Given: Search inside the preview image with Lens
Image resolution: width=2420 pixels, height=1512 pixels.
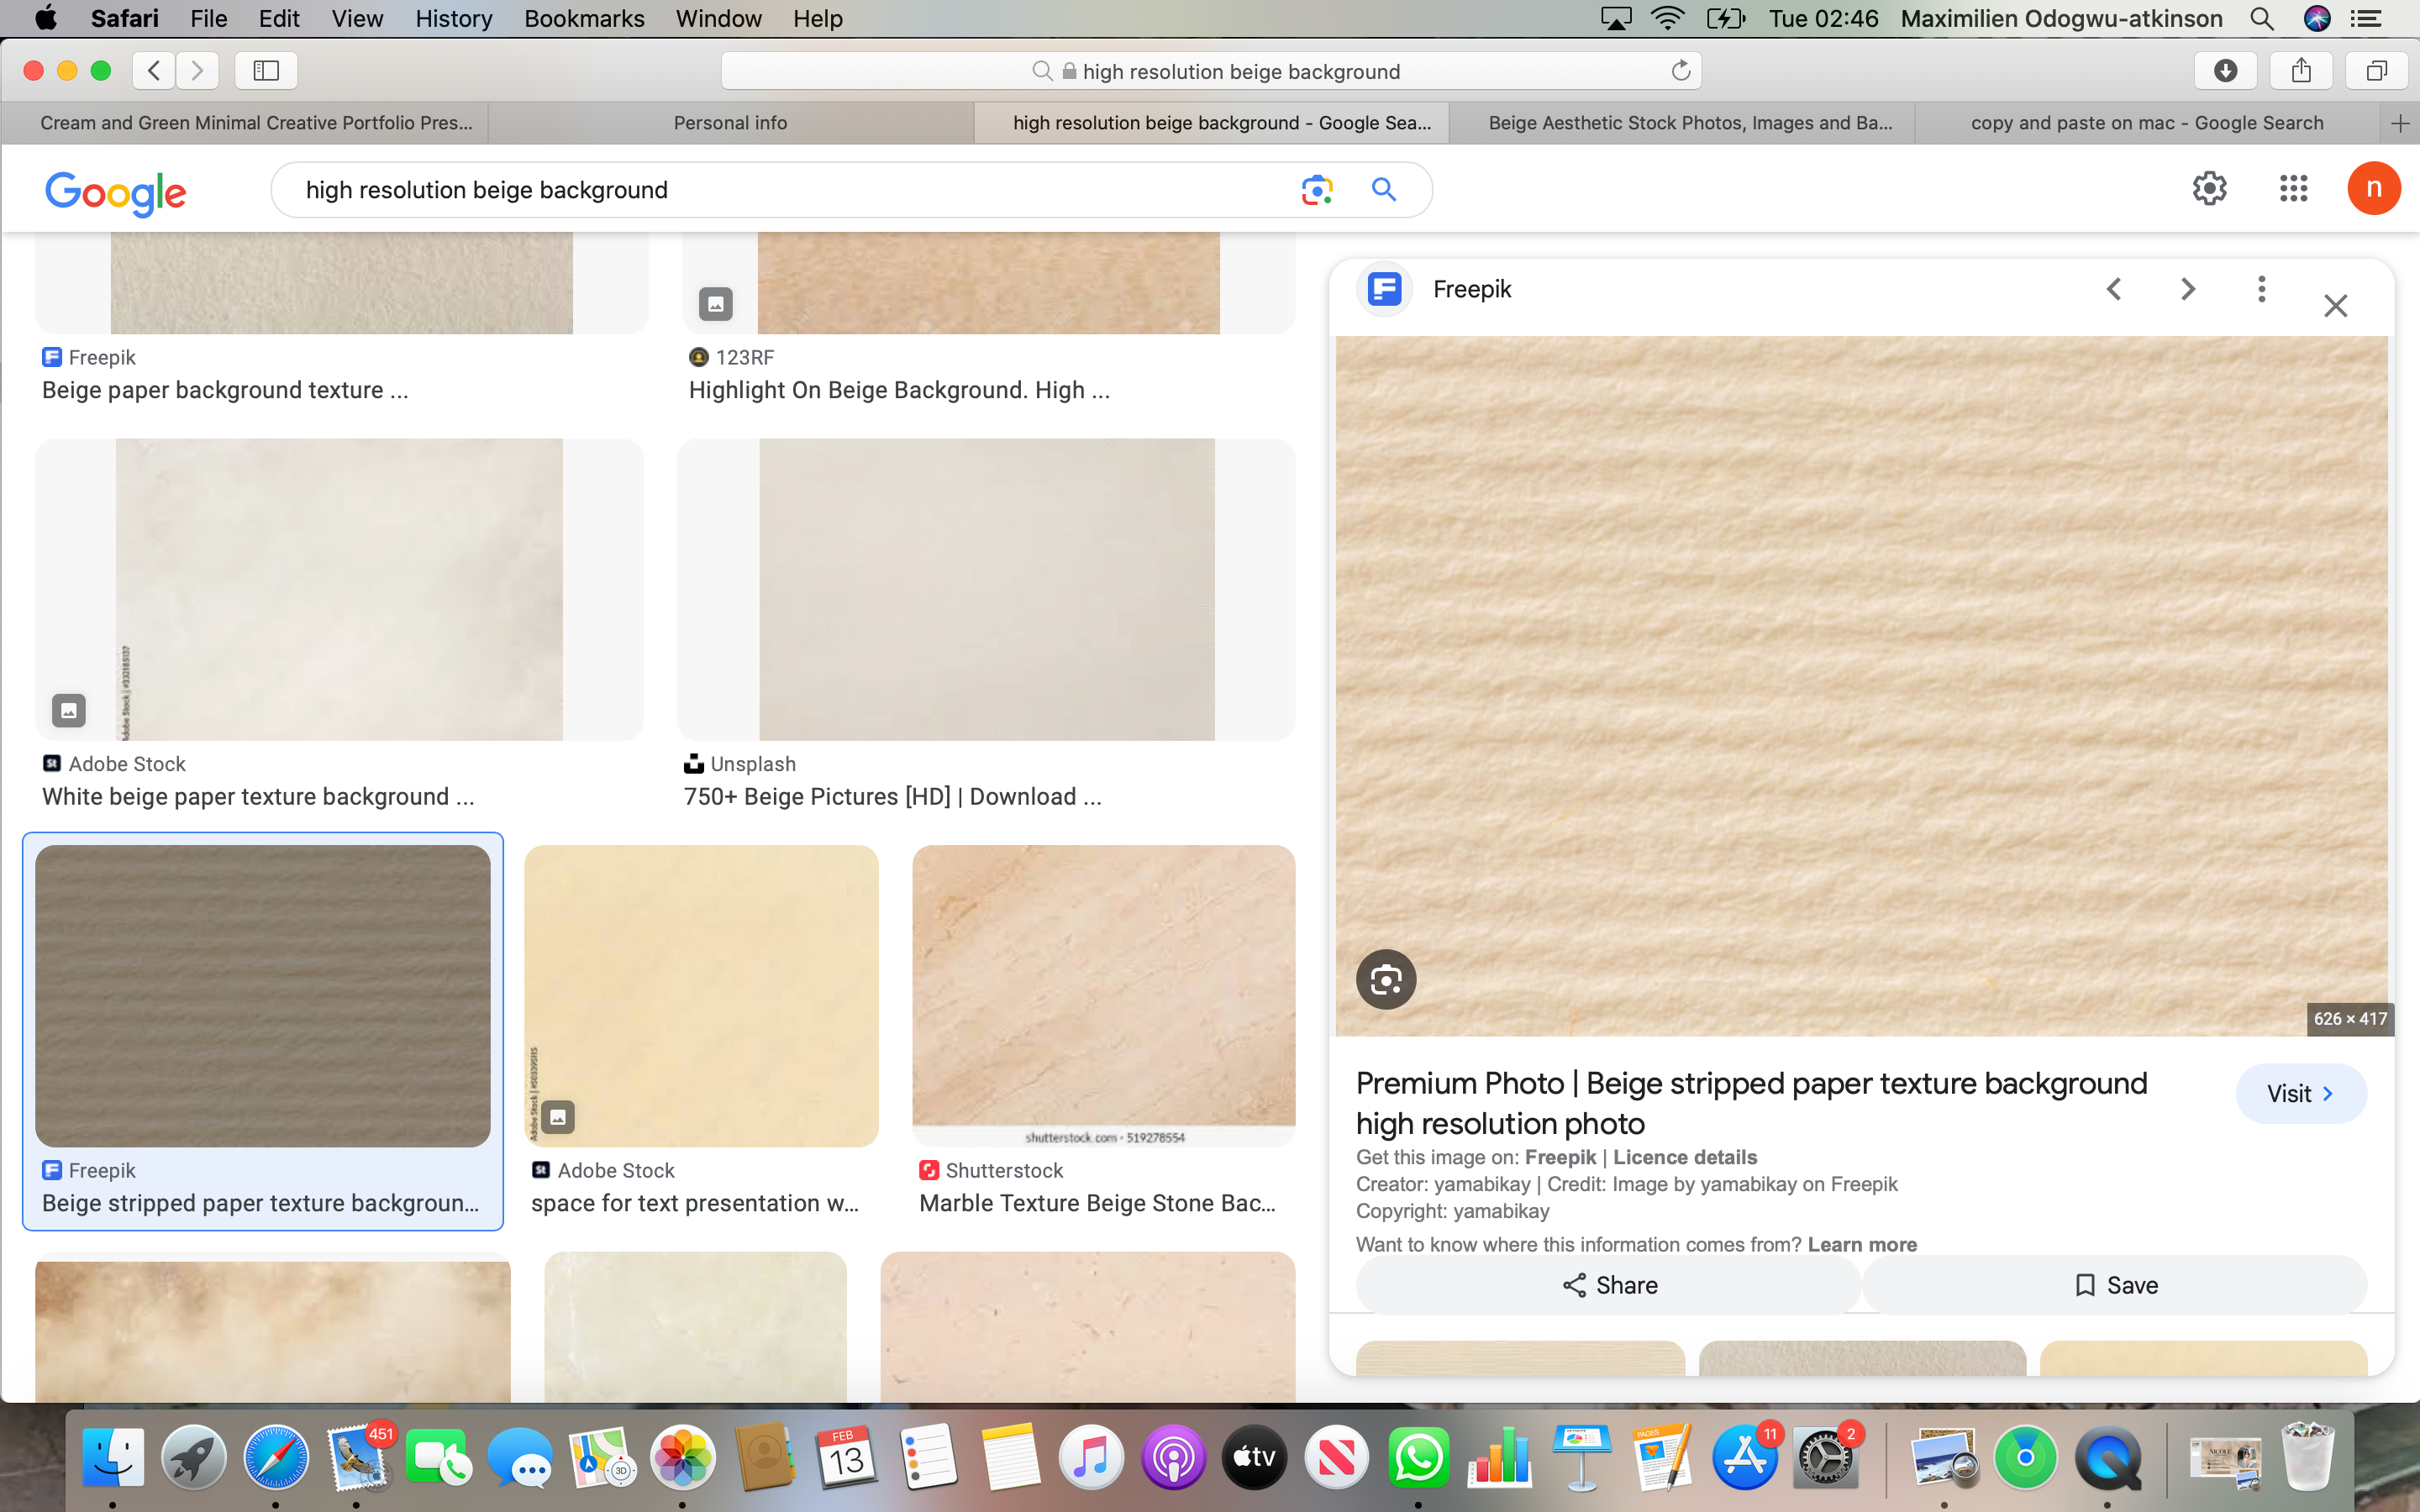Looking at the screenshot, I should point(1386,979).
